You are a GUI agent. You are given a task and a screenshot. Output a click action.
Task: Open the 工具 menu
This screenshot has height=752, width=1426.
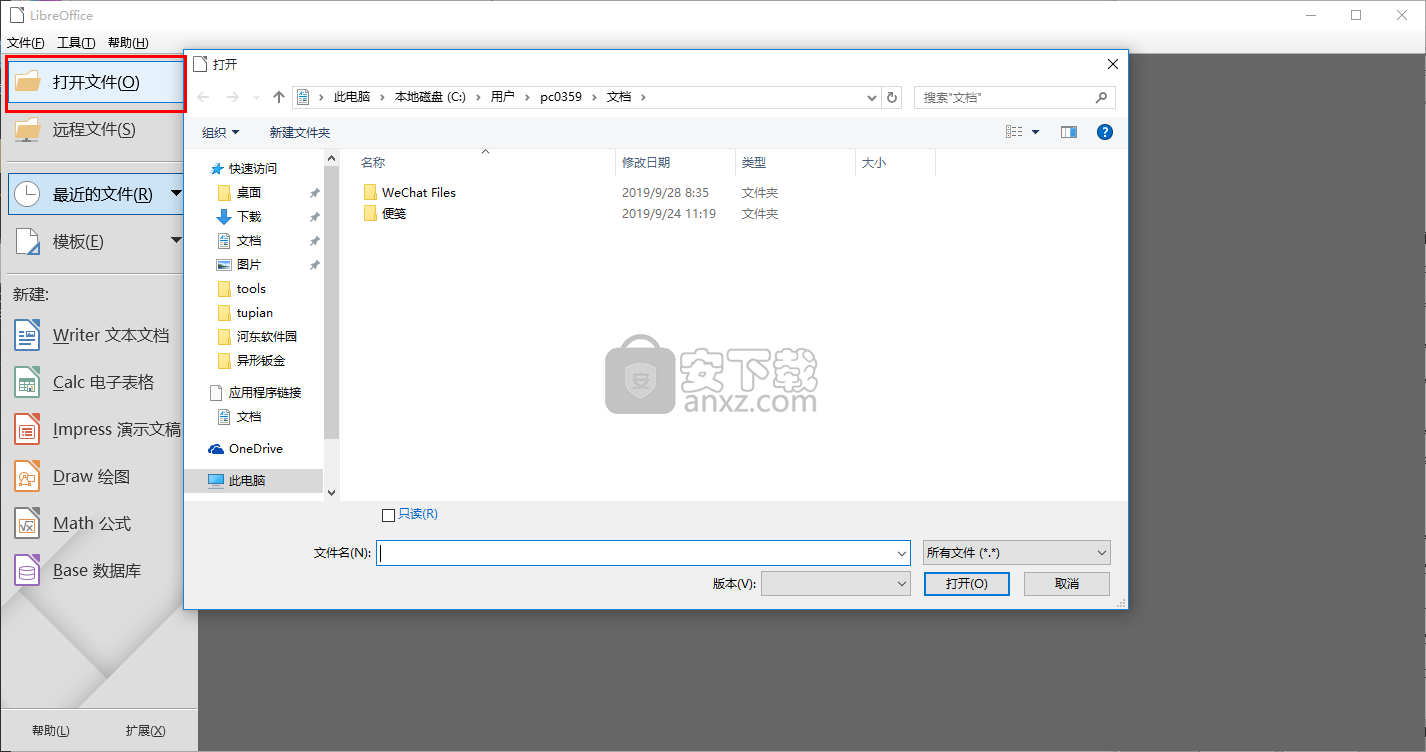76,43
